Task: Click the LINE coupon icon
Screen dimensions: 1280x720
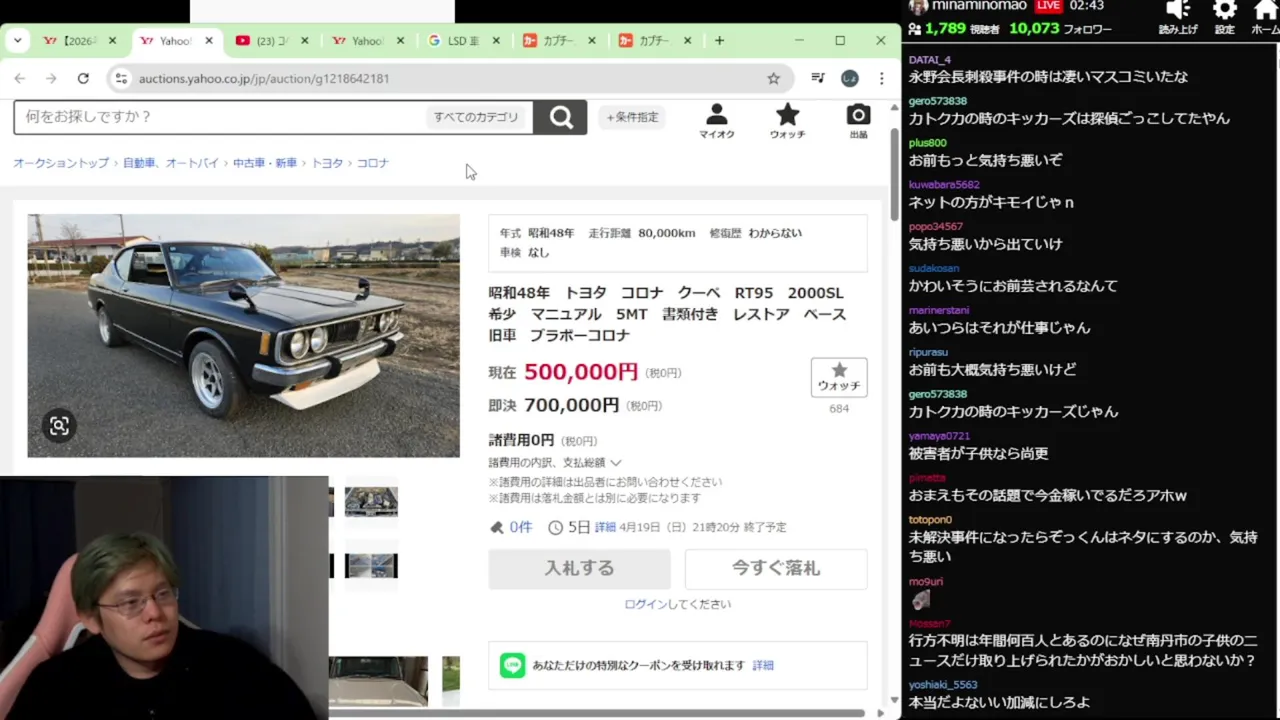Action: (513, 665)
